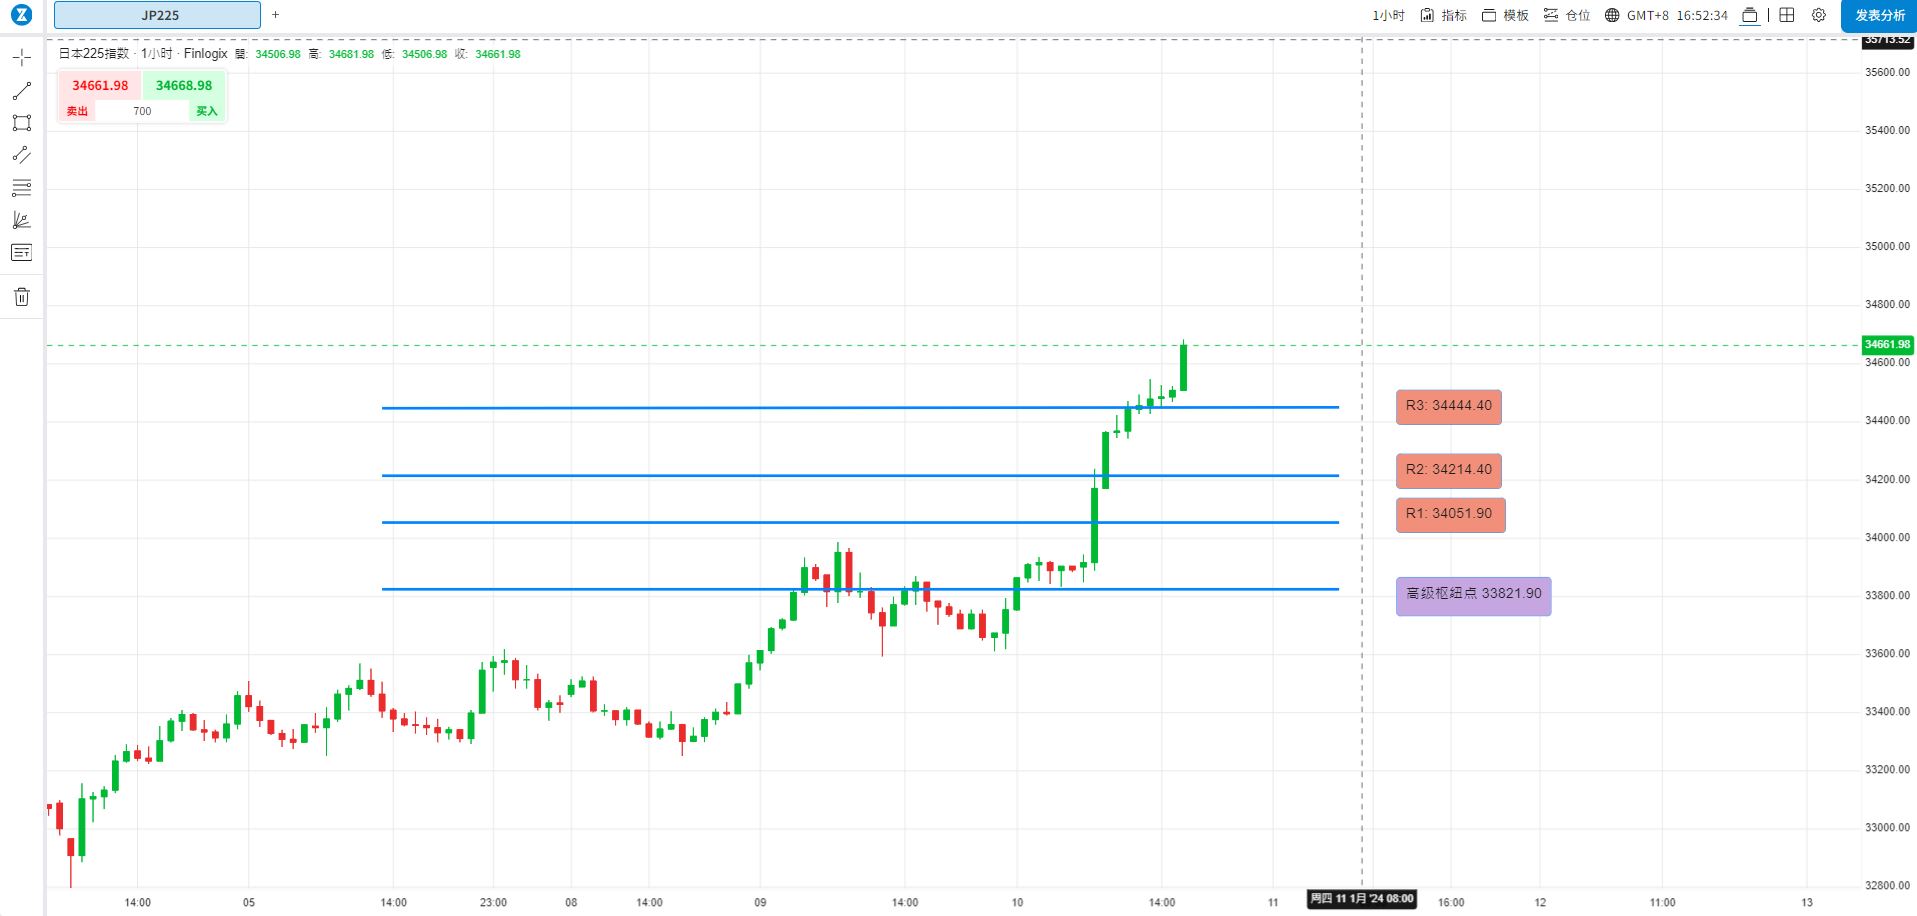
Task: Select the R2: 34214.40 resistance label
Action: [1449, 470]
